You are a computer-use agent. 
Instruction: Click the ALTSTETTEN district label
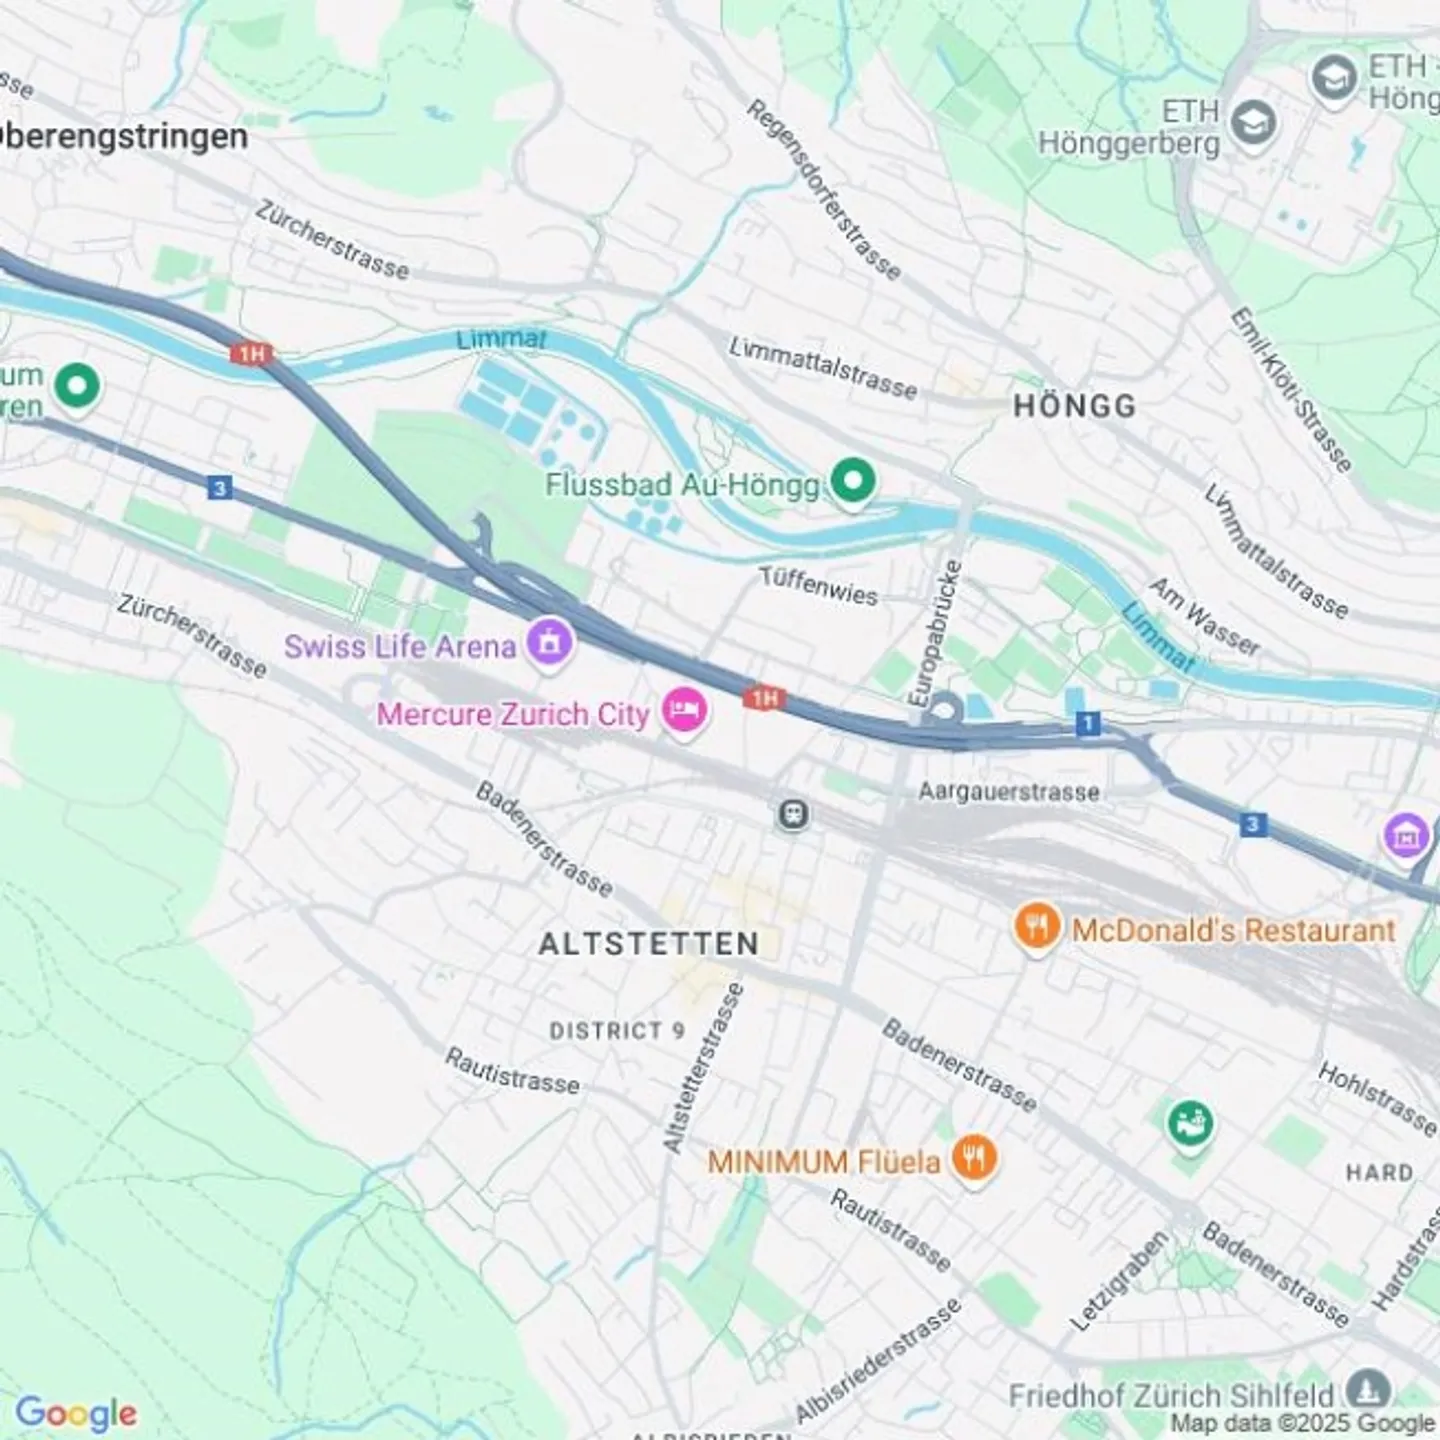coord(649,943)
